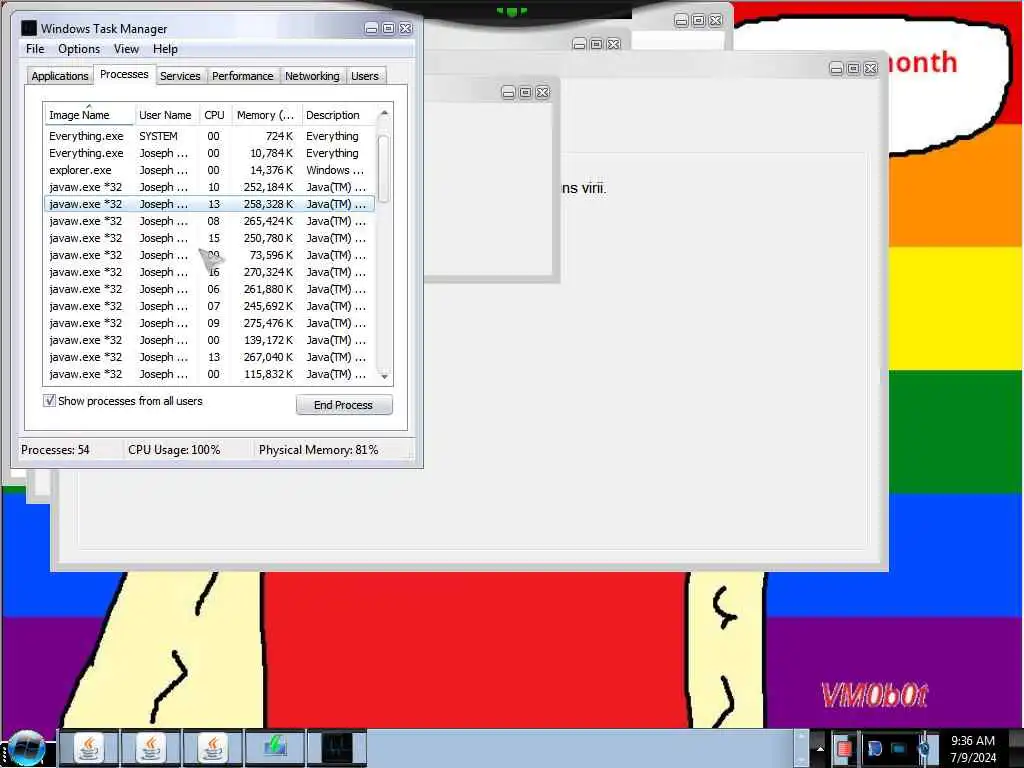Click the Task Manager title bar icon
Viewport: 1024px width, 768px height.
click(x=29, y=28)
